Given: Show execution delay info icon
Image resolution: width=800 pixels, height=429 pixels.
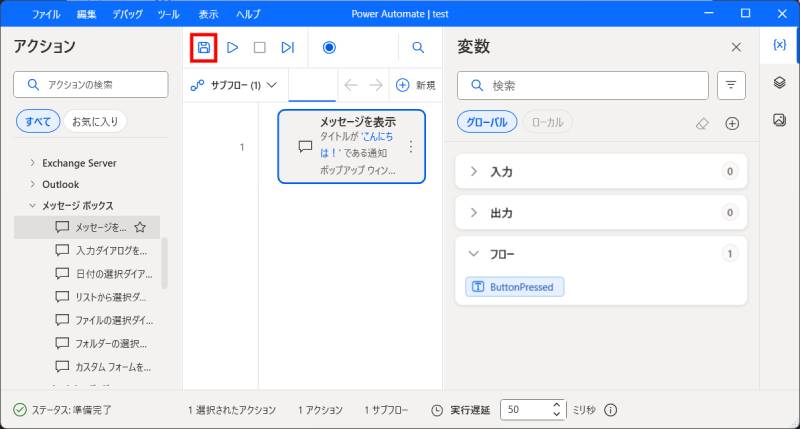Looking at the screenshot, I should (611, 410).
